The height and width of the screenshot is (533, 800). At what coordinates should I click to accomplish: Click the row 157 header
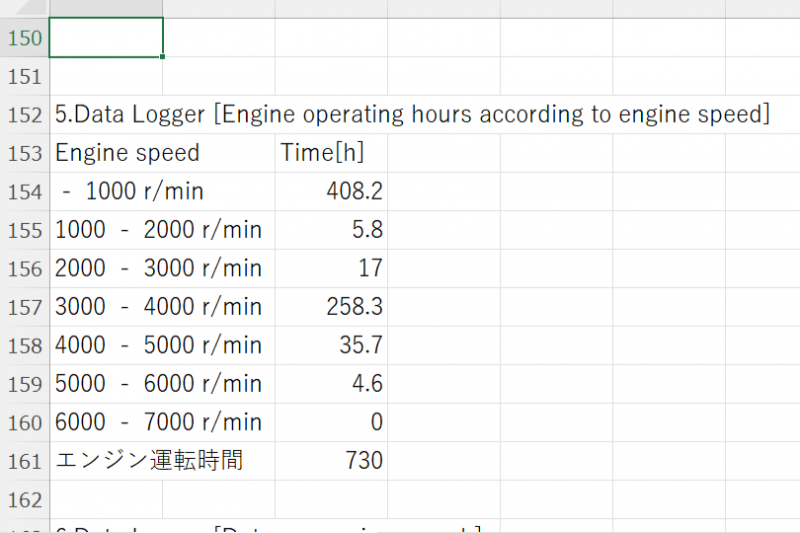click(24, 307)
